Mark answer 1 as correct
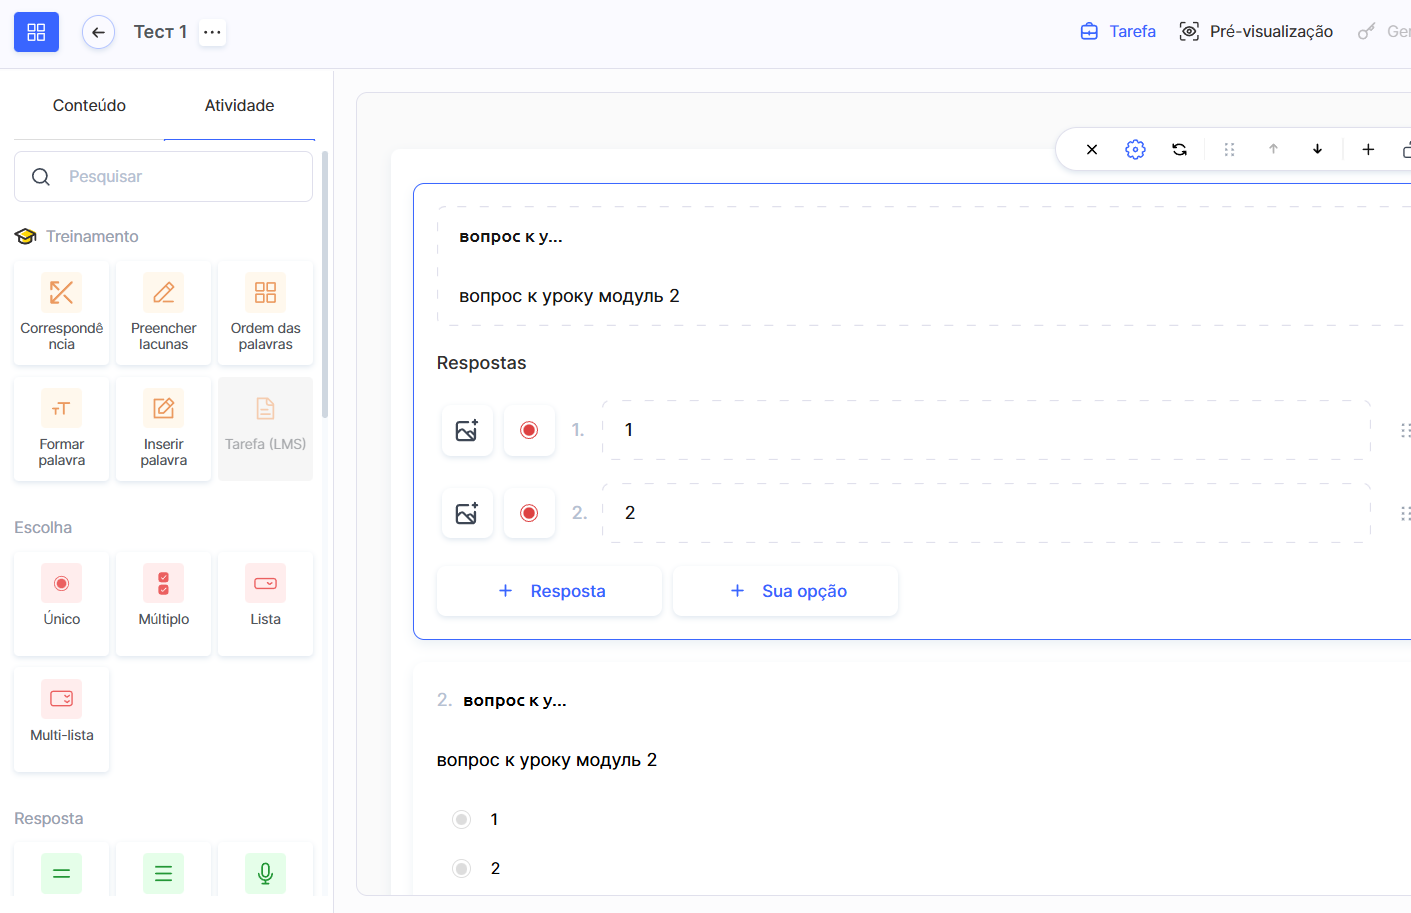 click(x=529, y=430)
